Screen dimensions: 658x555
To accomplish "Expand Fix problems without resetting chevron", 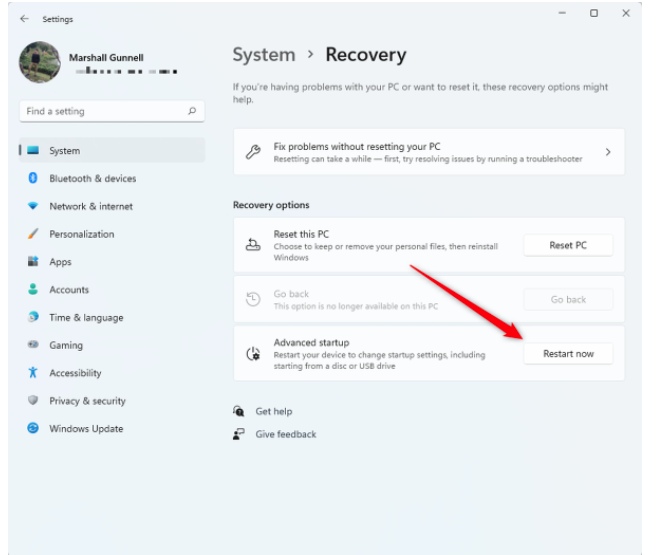I will pyautogui.click(x=608, y=153).
